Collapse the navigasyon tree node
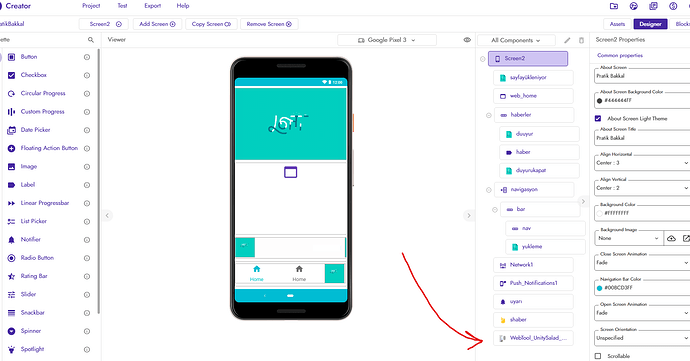The image size is (690, 361). click(x=488, y=190)
